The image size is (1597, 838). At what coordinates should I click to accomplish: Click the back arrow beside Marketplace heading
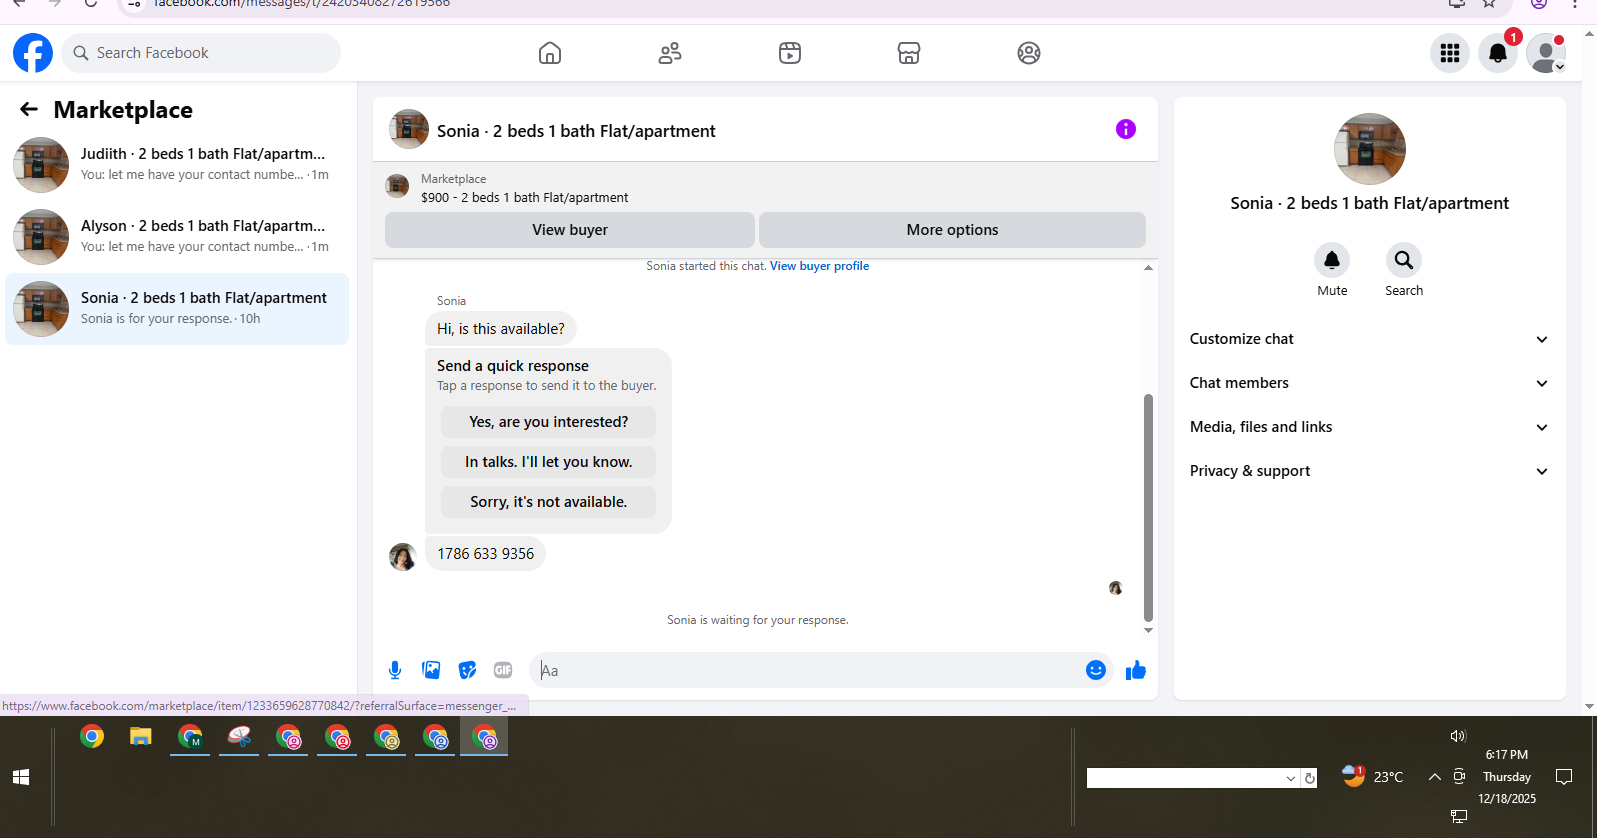(29, 109)
